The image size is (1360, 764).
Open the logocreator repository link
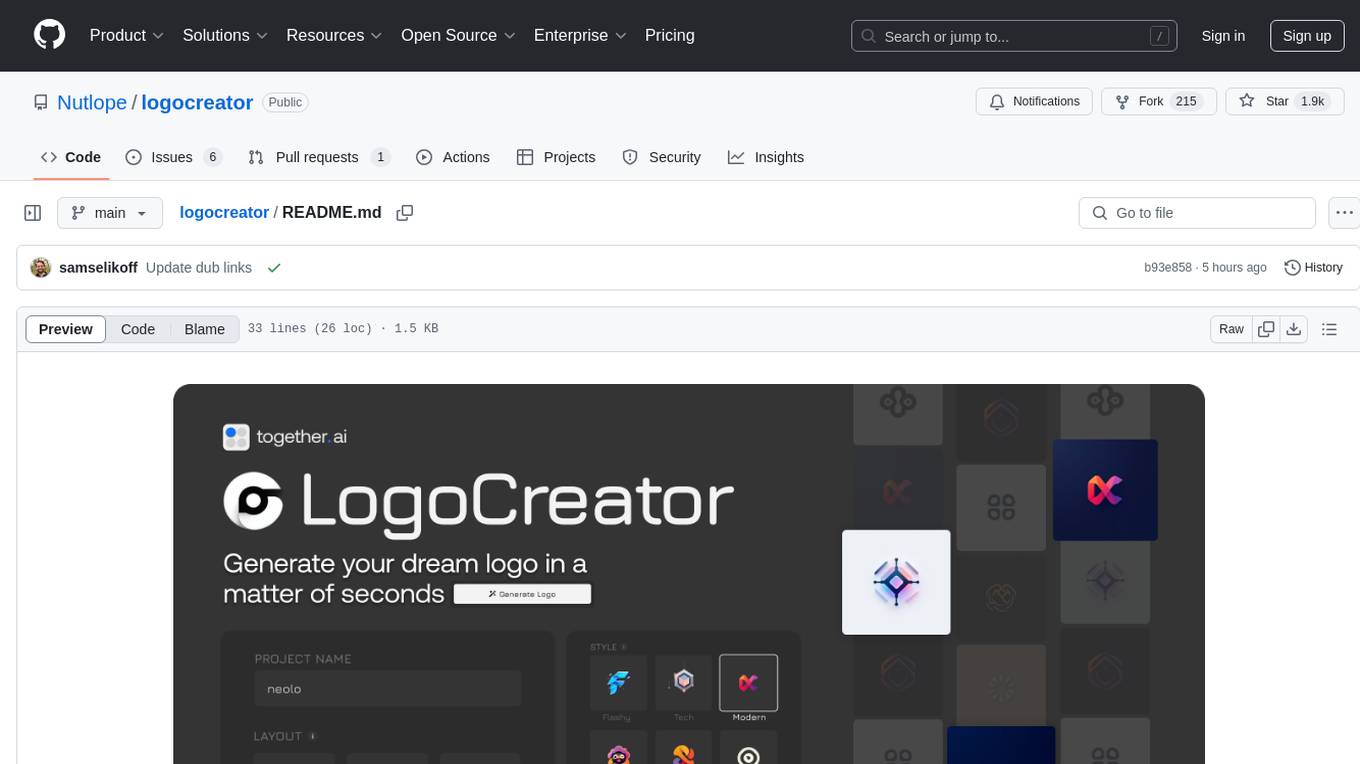(x=197, y=102)
